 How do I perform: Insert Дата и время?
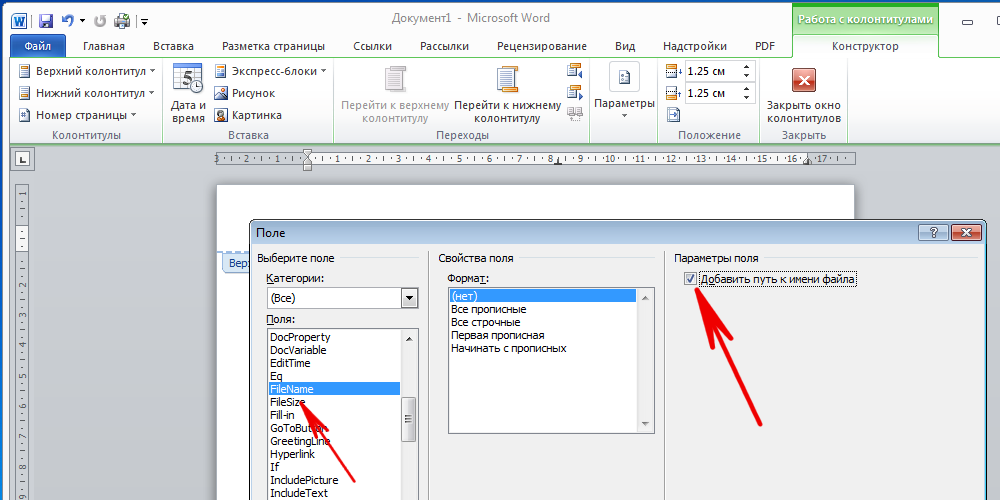(188, 94)
